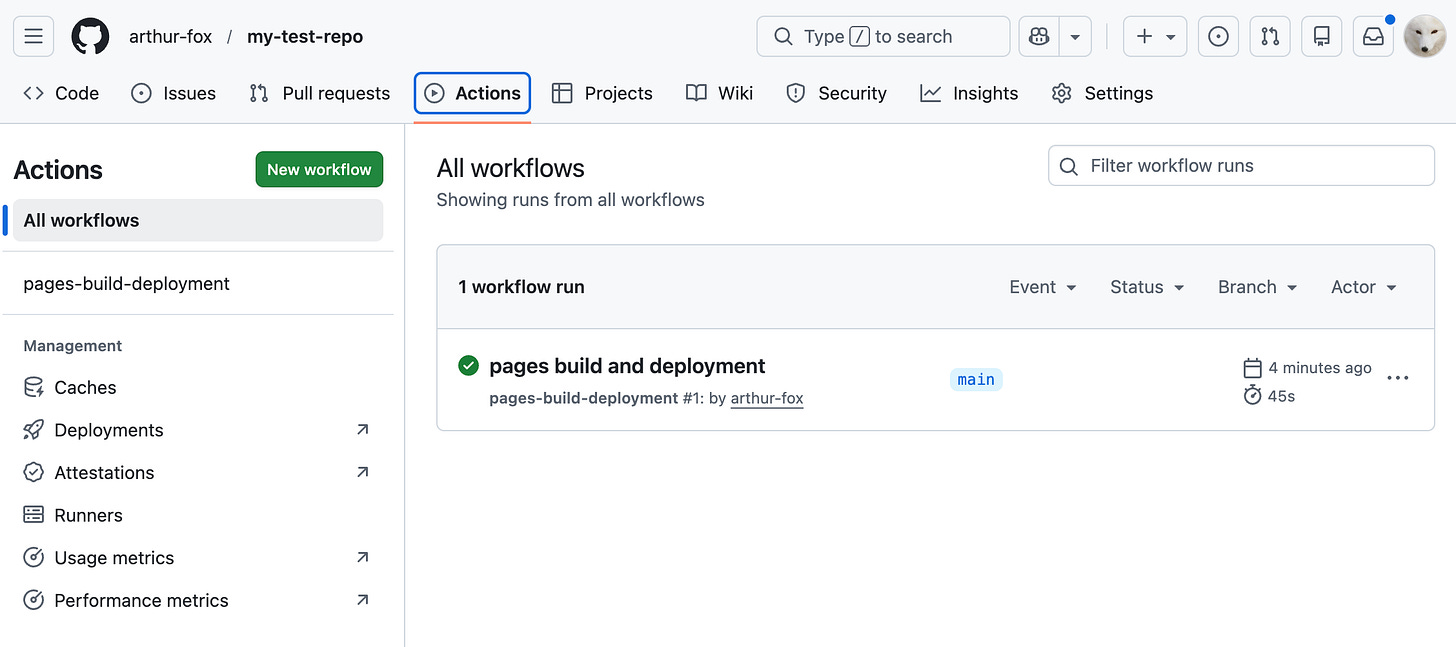
Task: Click the New workflow button
Action: click(319, 169)
